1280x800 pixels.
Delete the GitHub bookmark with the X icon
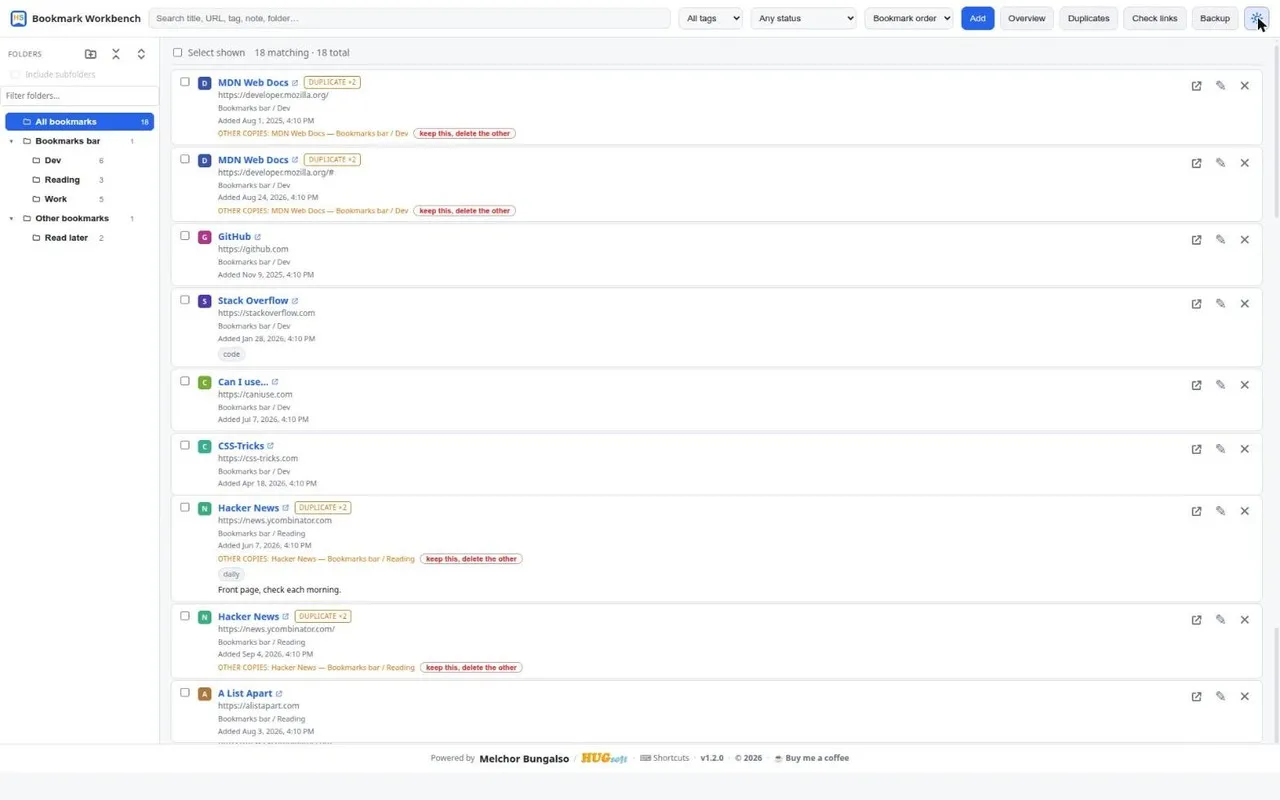pos(1245,240)
